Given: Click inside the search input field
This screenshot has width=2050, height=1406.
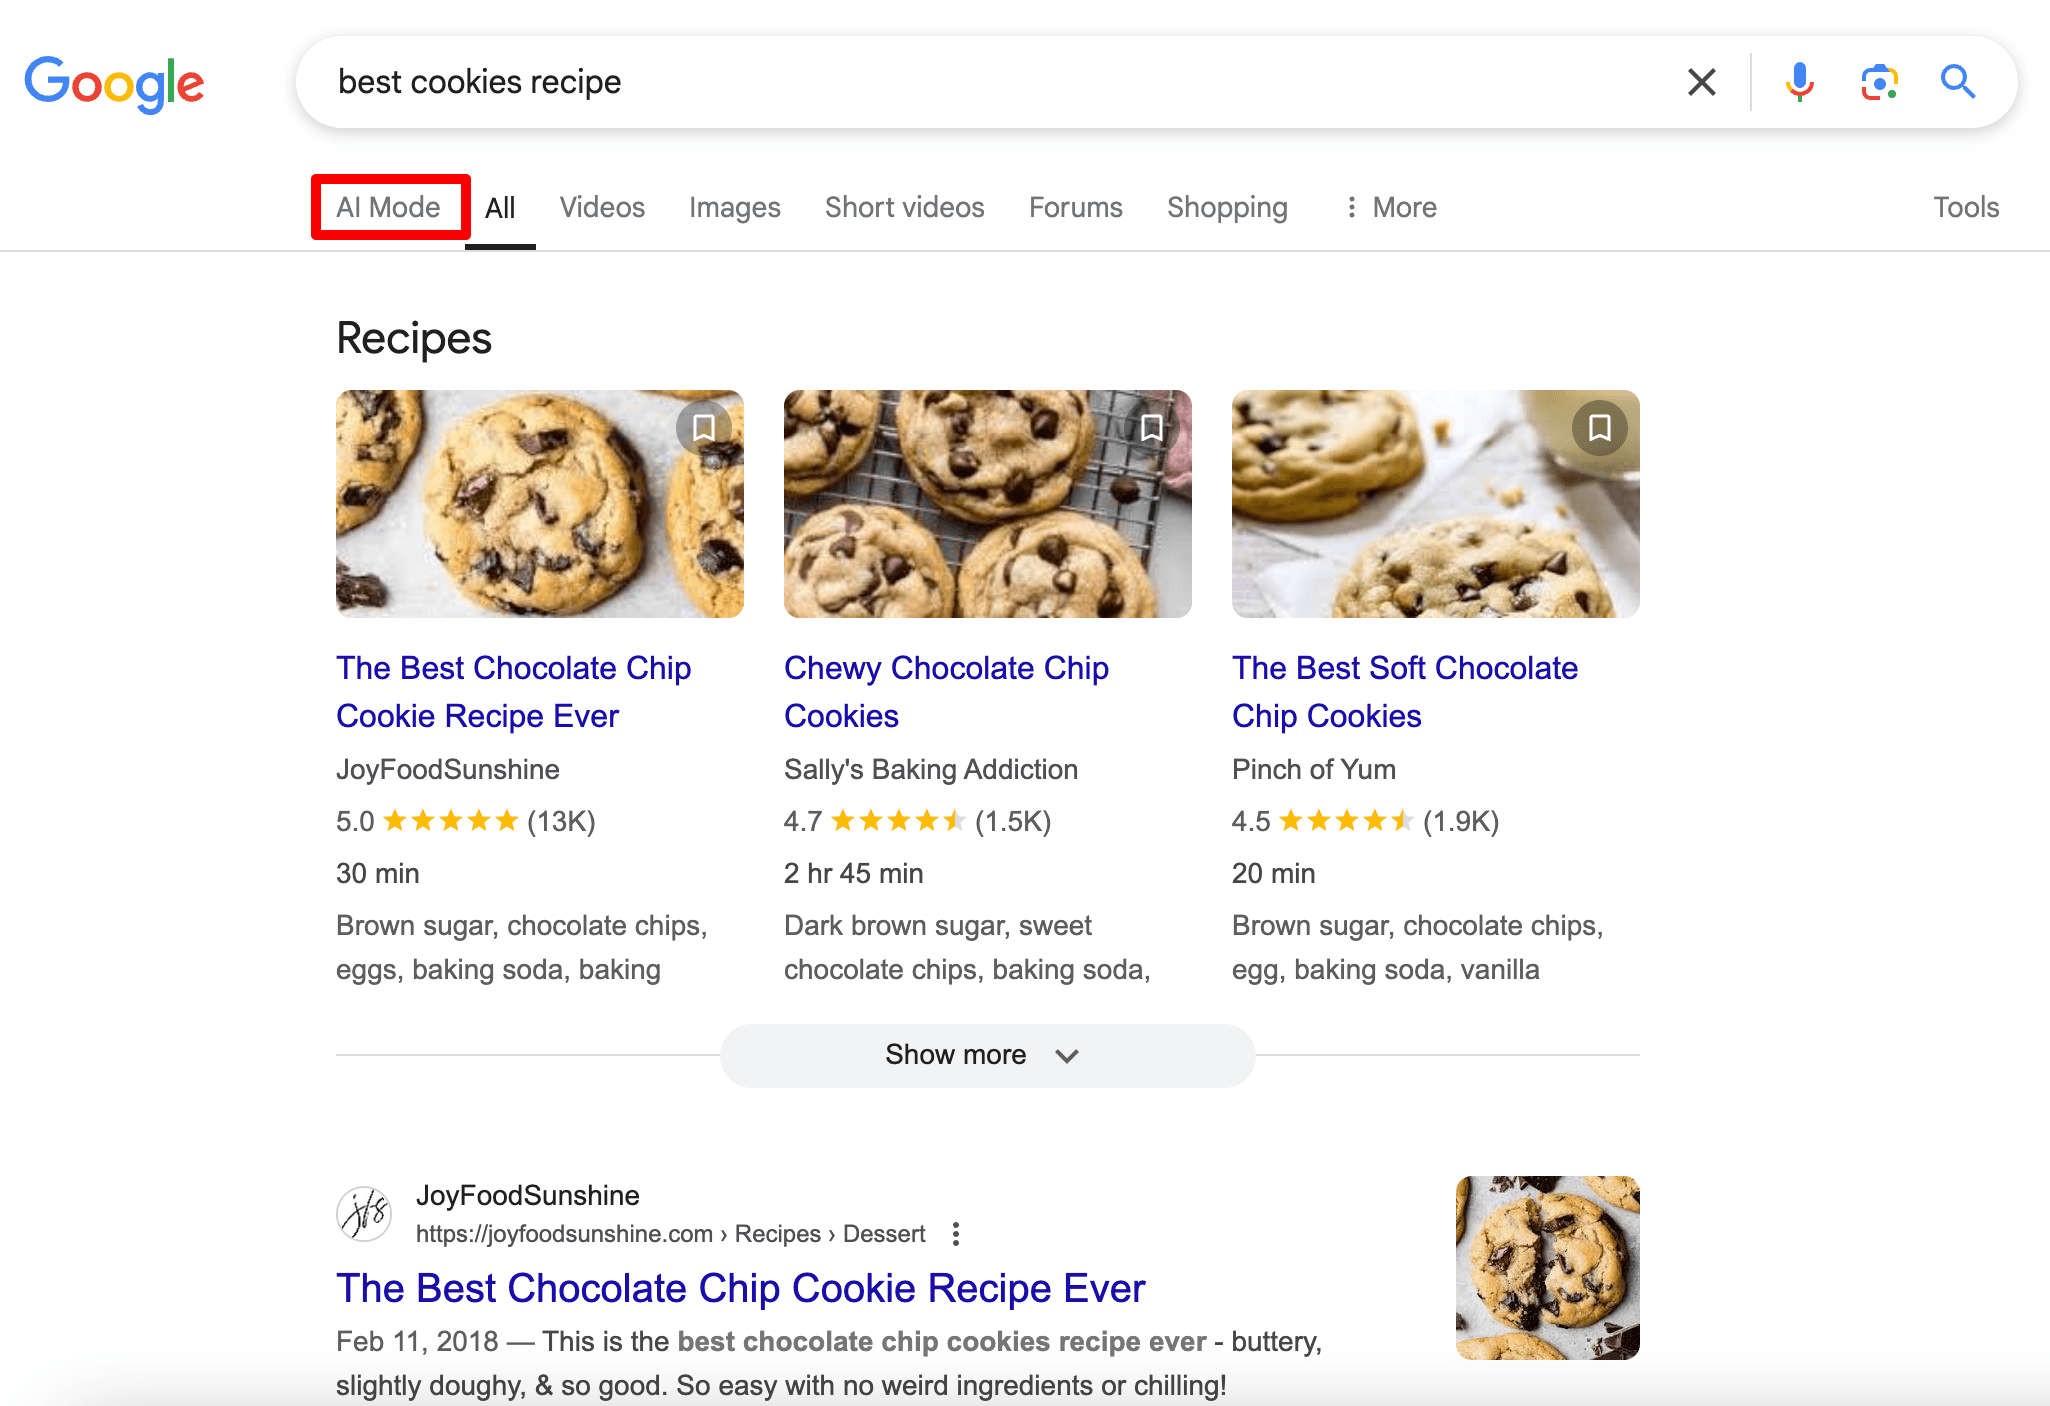Looking at the screenshot, I should point(900,82).
